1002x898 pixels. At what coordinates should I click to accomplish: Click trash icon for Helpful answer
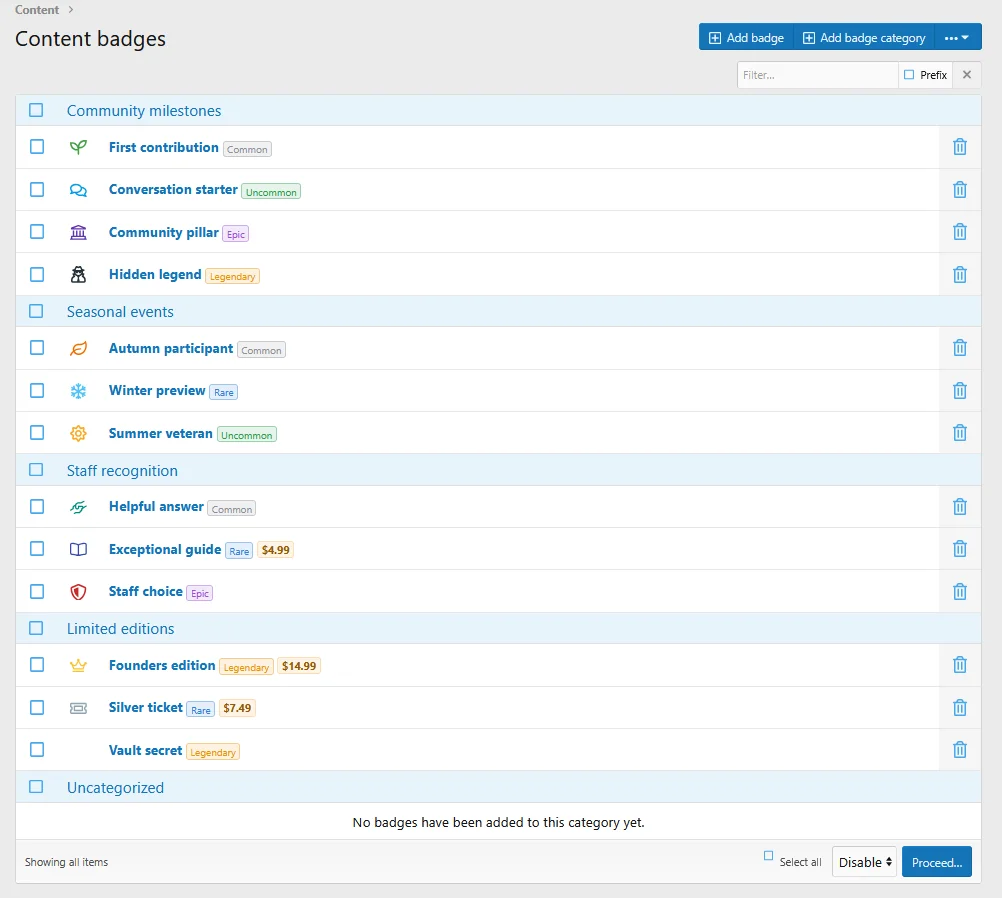[959, 507]
